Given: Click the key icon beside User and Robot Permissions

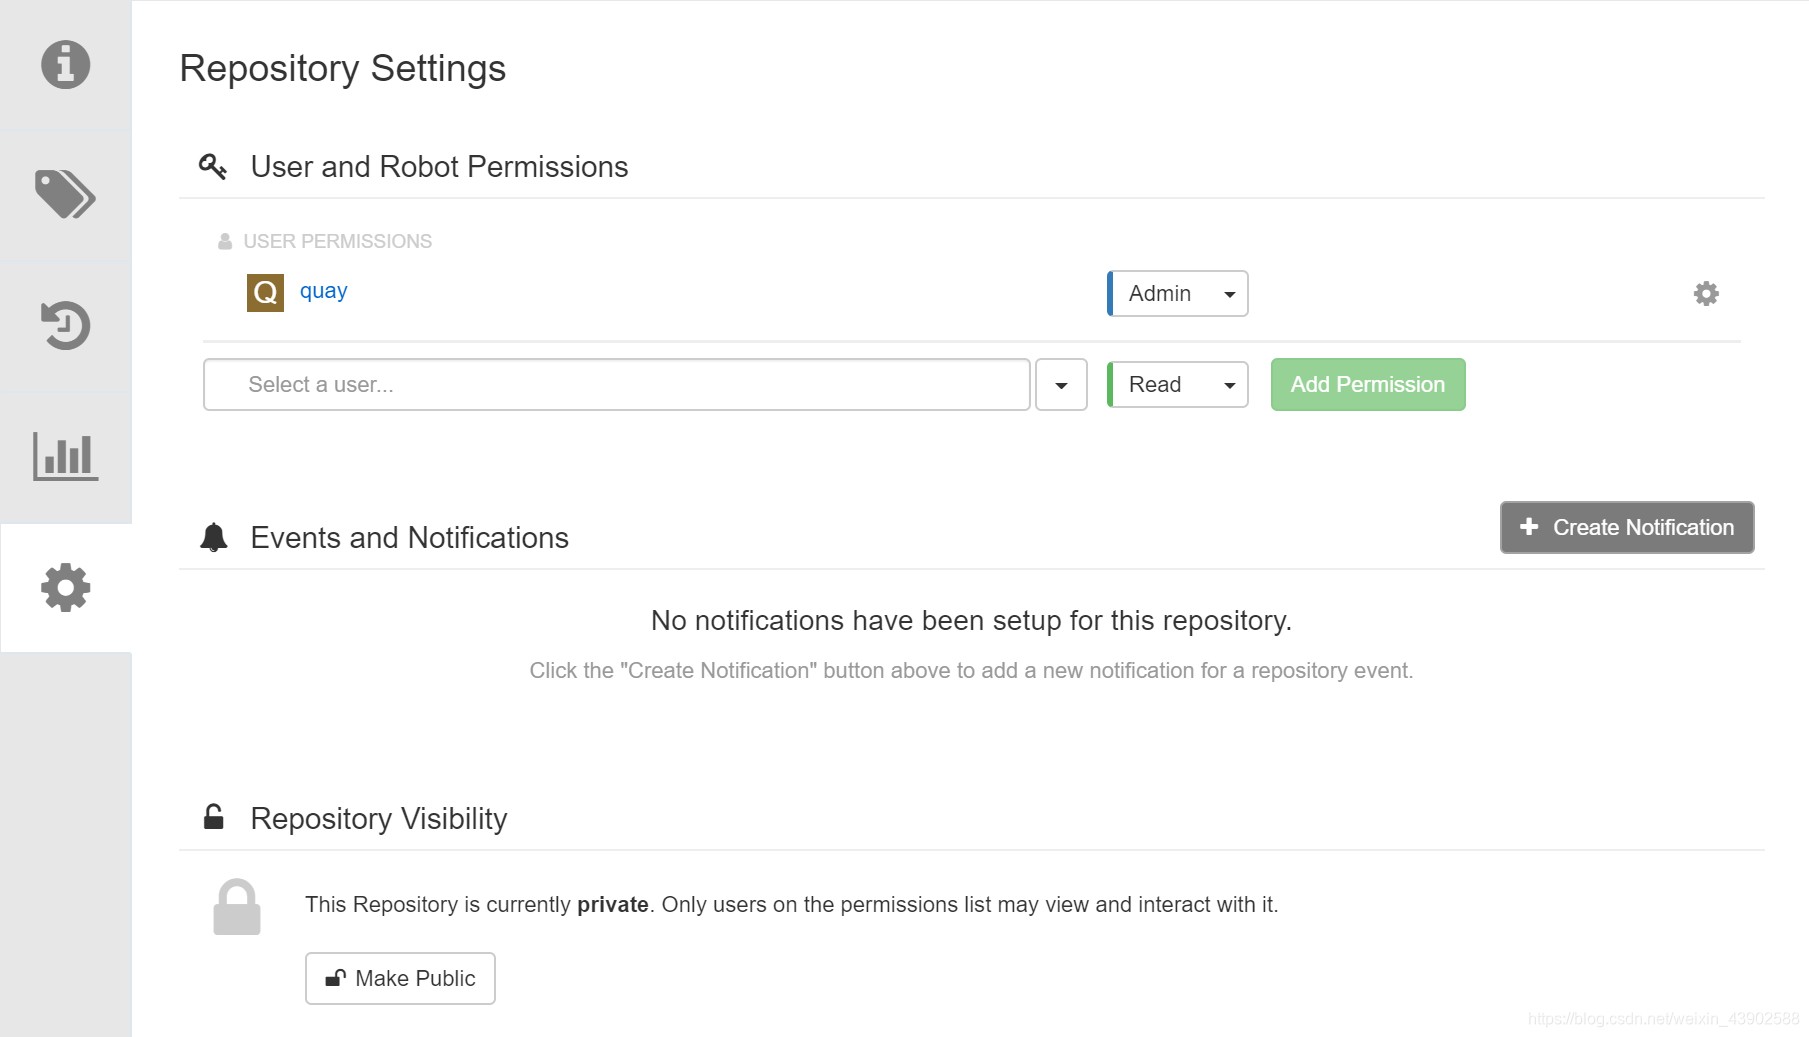Looking at the screenshot, I should pyautogui.click(x=213, y=166).
